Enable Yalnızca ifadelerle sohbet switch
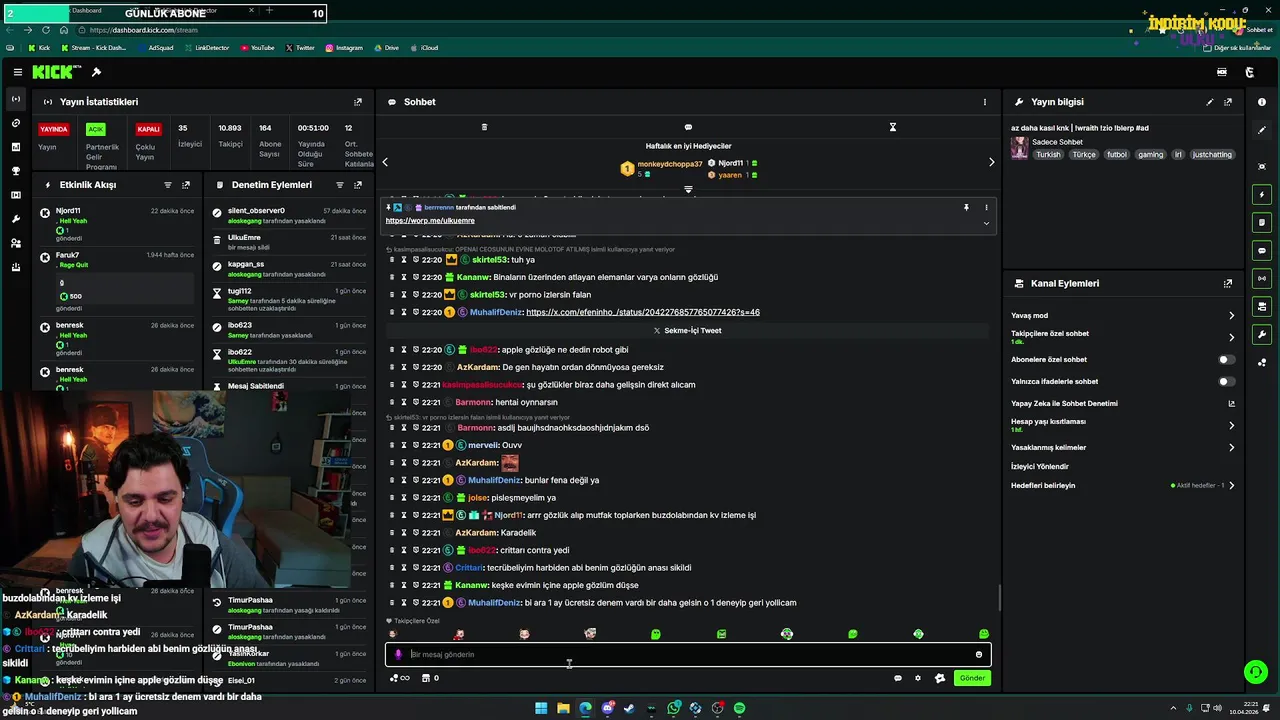 point(1226,381)
